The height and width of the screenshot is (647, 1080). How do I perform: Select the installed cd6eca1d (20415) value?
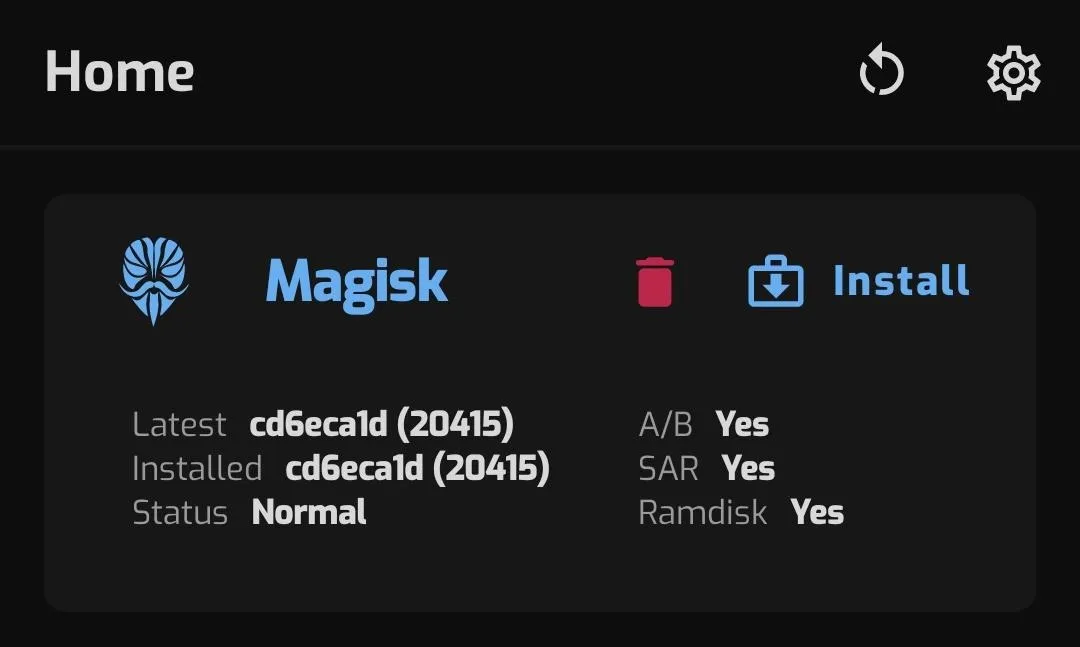[417, 469]
